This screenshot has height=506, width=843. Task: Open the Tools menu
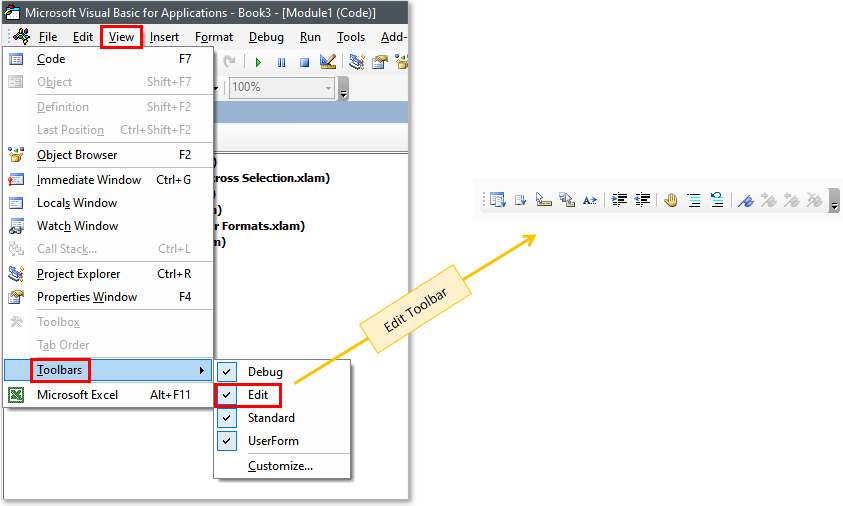pos(351,37)
